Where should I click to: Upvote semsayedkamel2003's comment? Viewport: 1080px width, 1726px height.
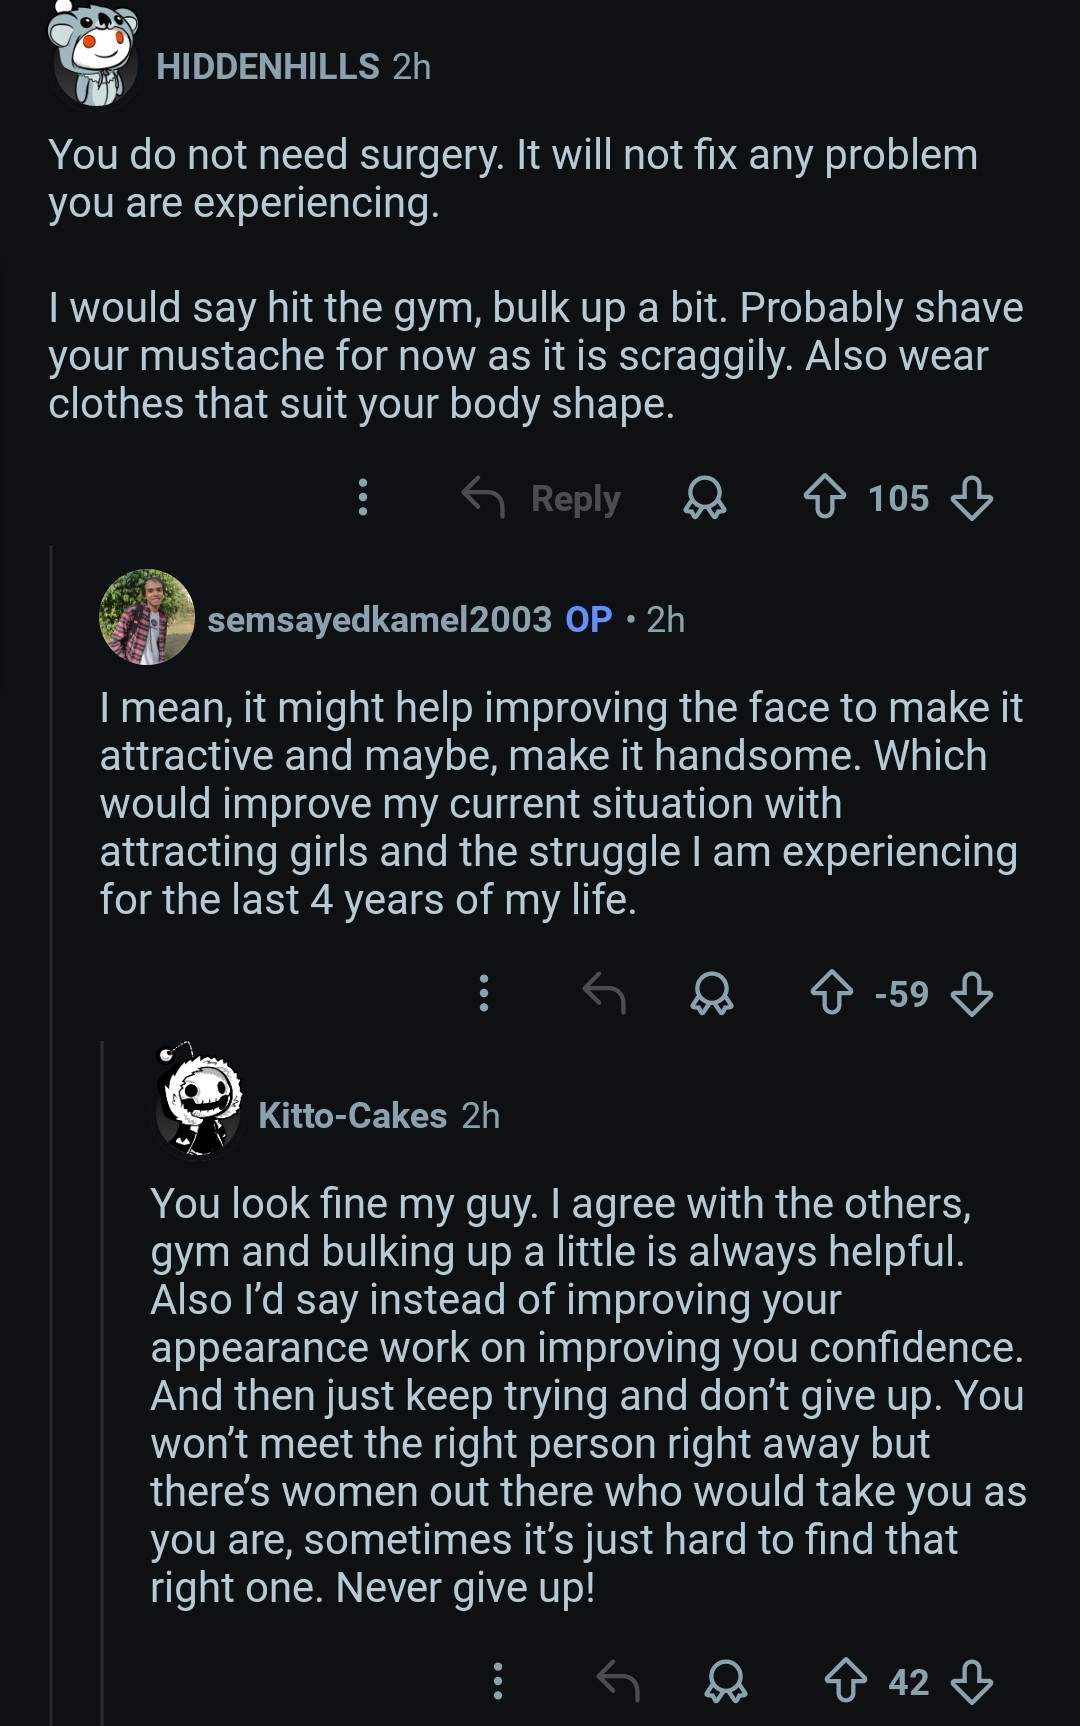point(832,993)
